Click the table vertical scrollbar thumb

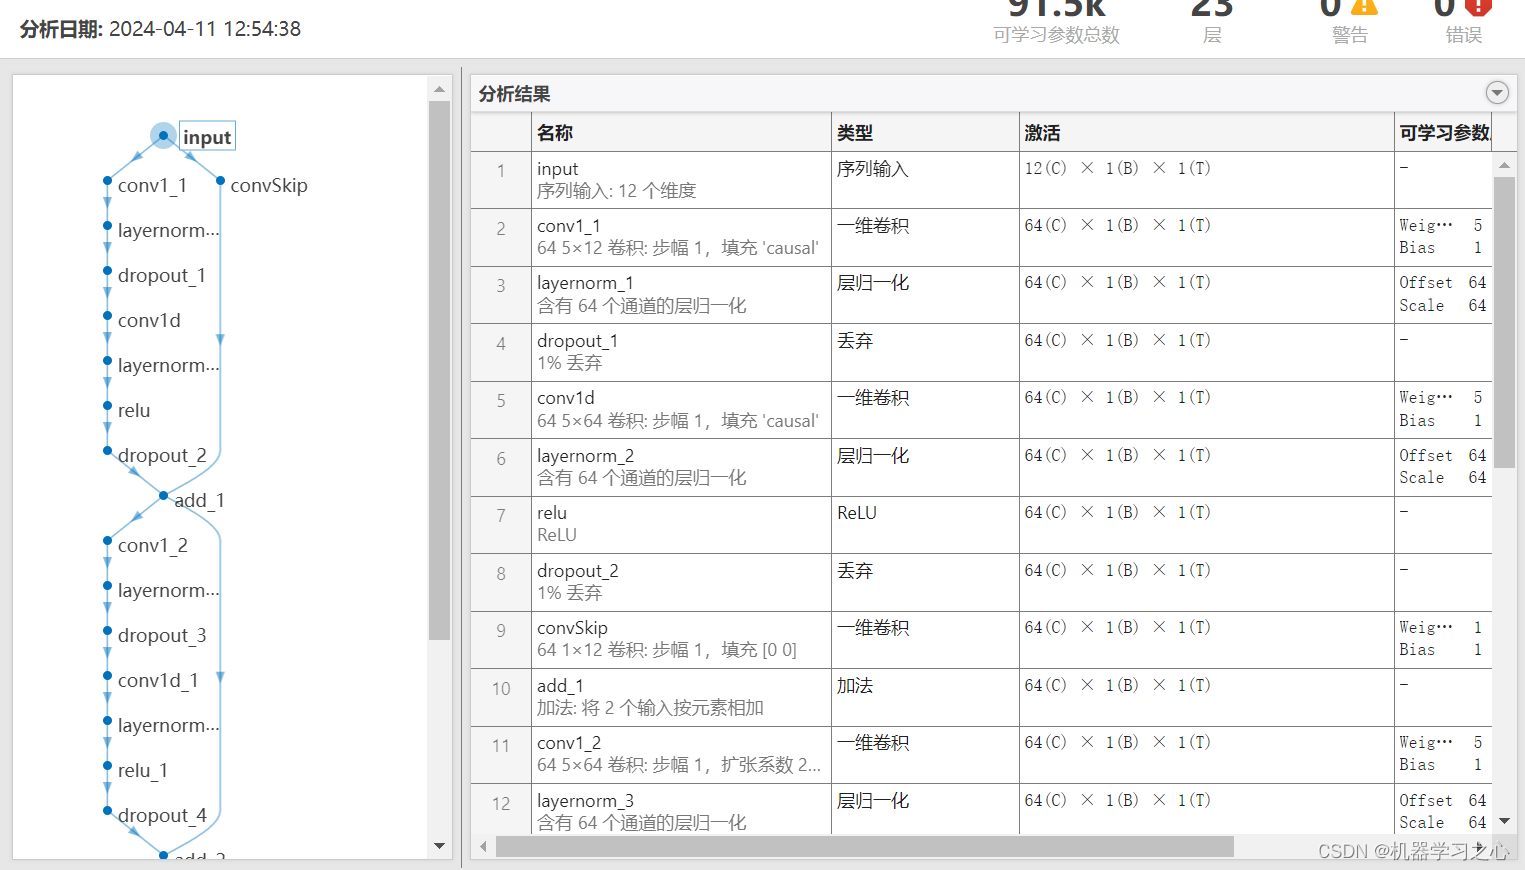1504,322
